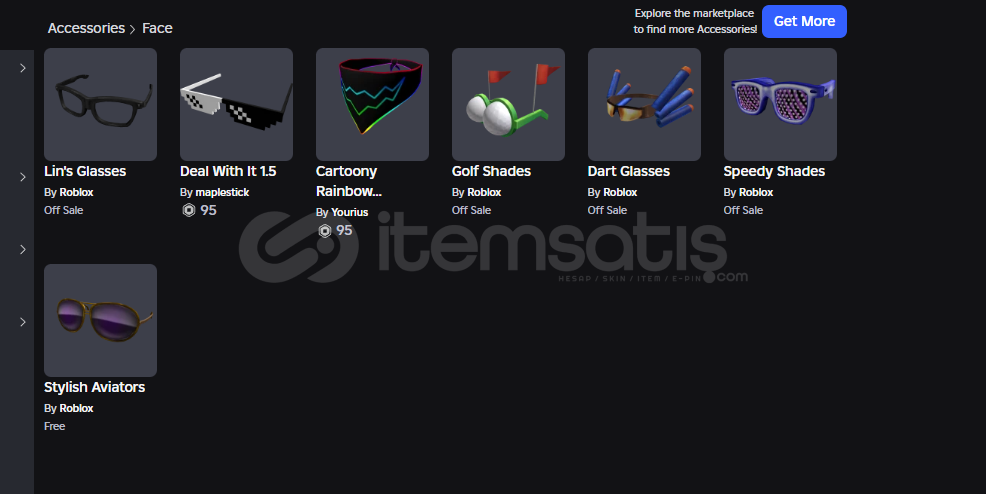This screenshot has height=494, width=986.
Task: Select Face in the breadcrumb
Action: tap(157, 28)
